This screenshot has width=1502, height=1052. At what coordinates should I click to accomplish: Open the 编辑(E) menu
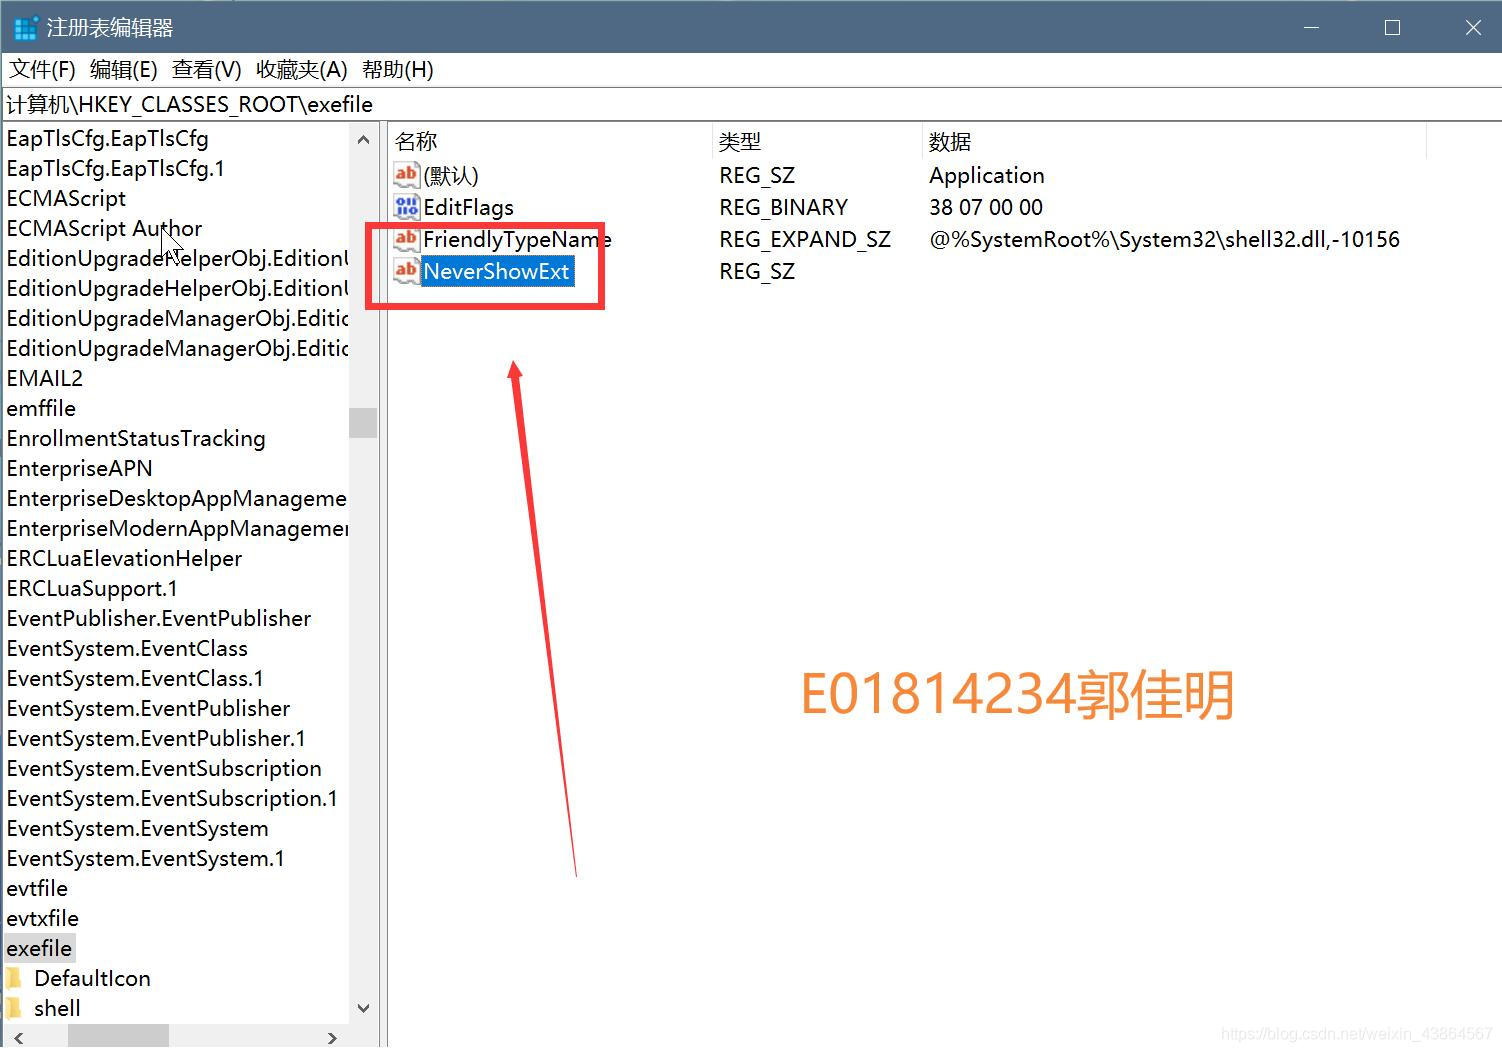(x=123, y=69)
